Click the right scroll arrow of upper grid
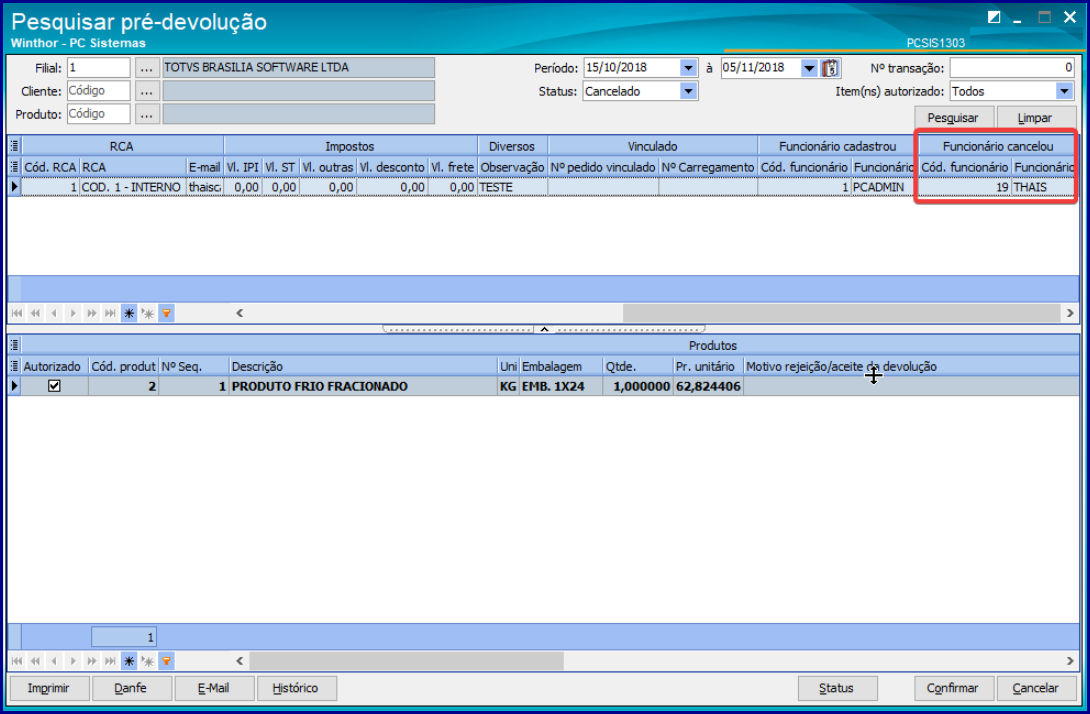 coord(1070,314)
